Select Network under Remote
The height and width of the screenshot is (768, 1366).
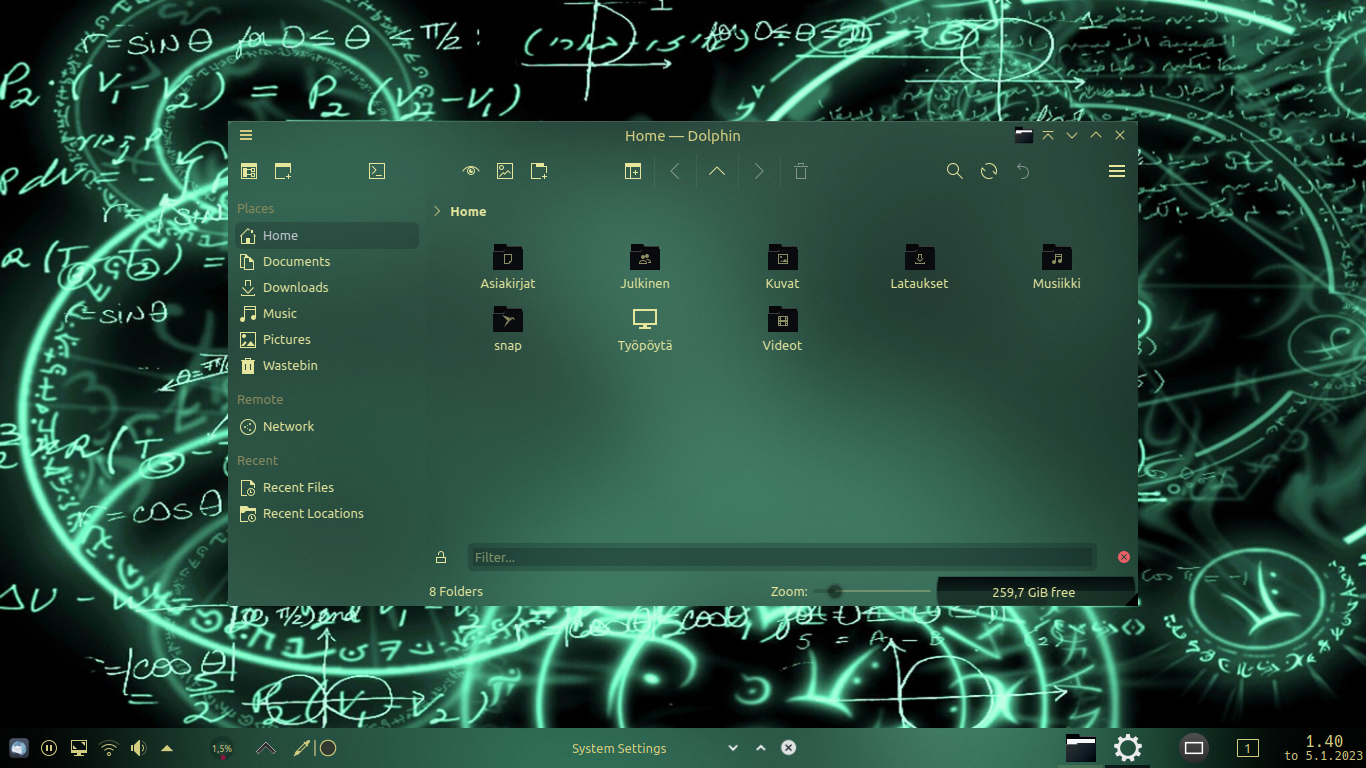327,426
